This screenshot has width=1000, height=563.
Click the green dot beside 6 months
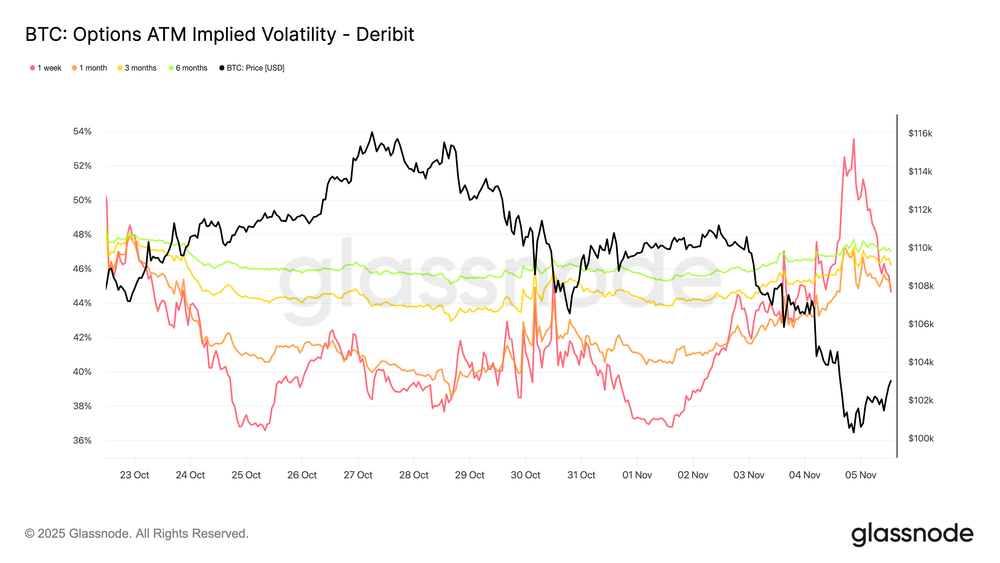point(173,68)
